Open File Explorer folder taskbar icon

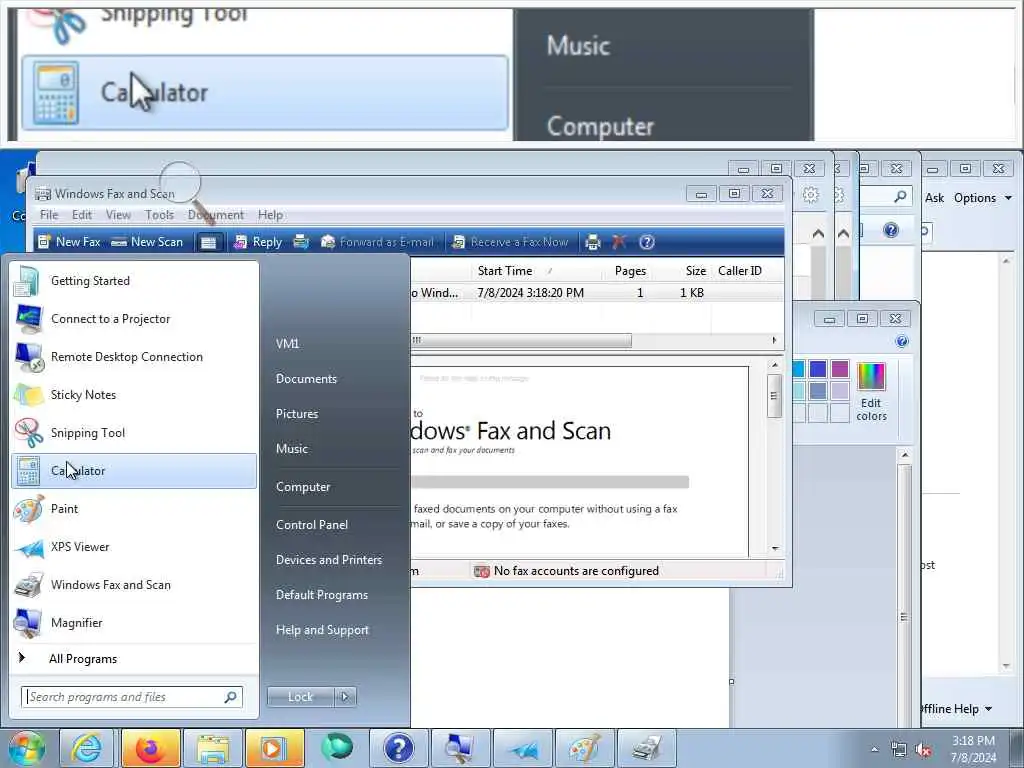pyautogui.click(x=212, y=748)
